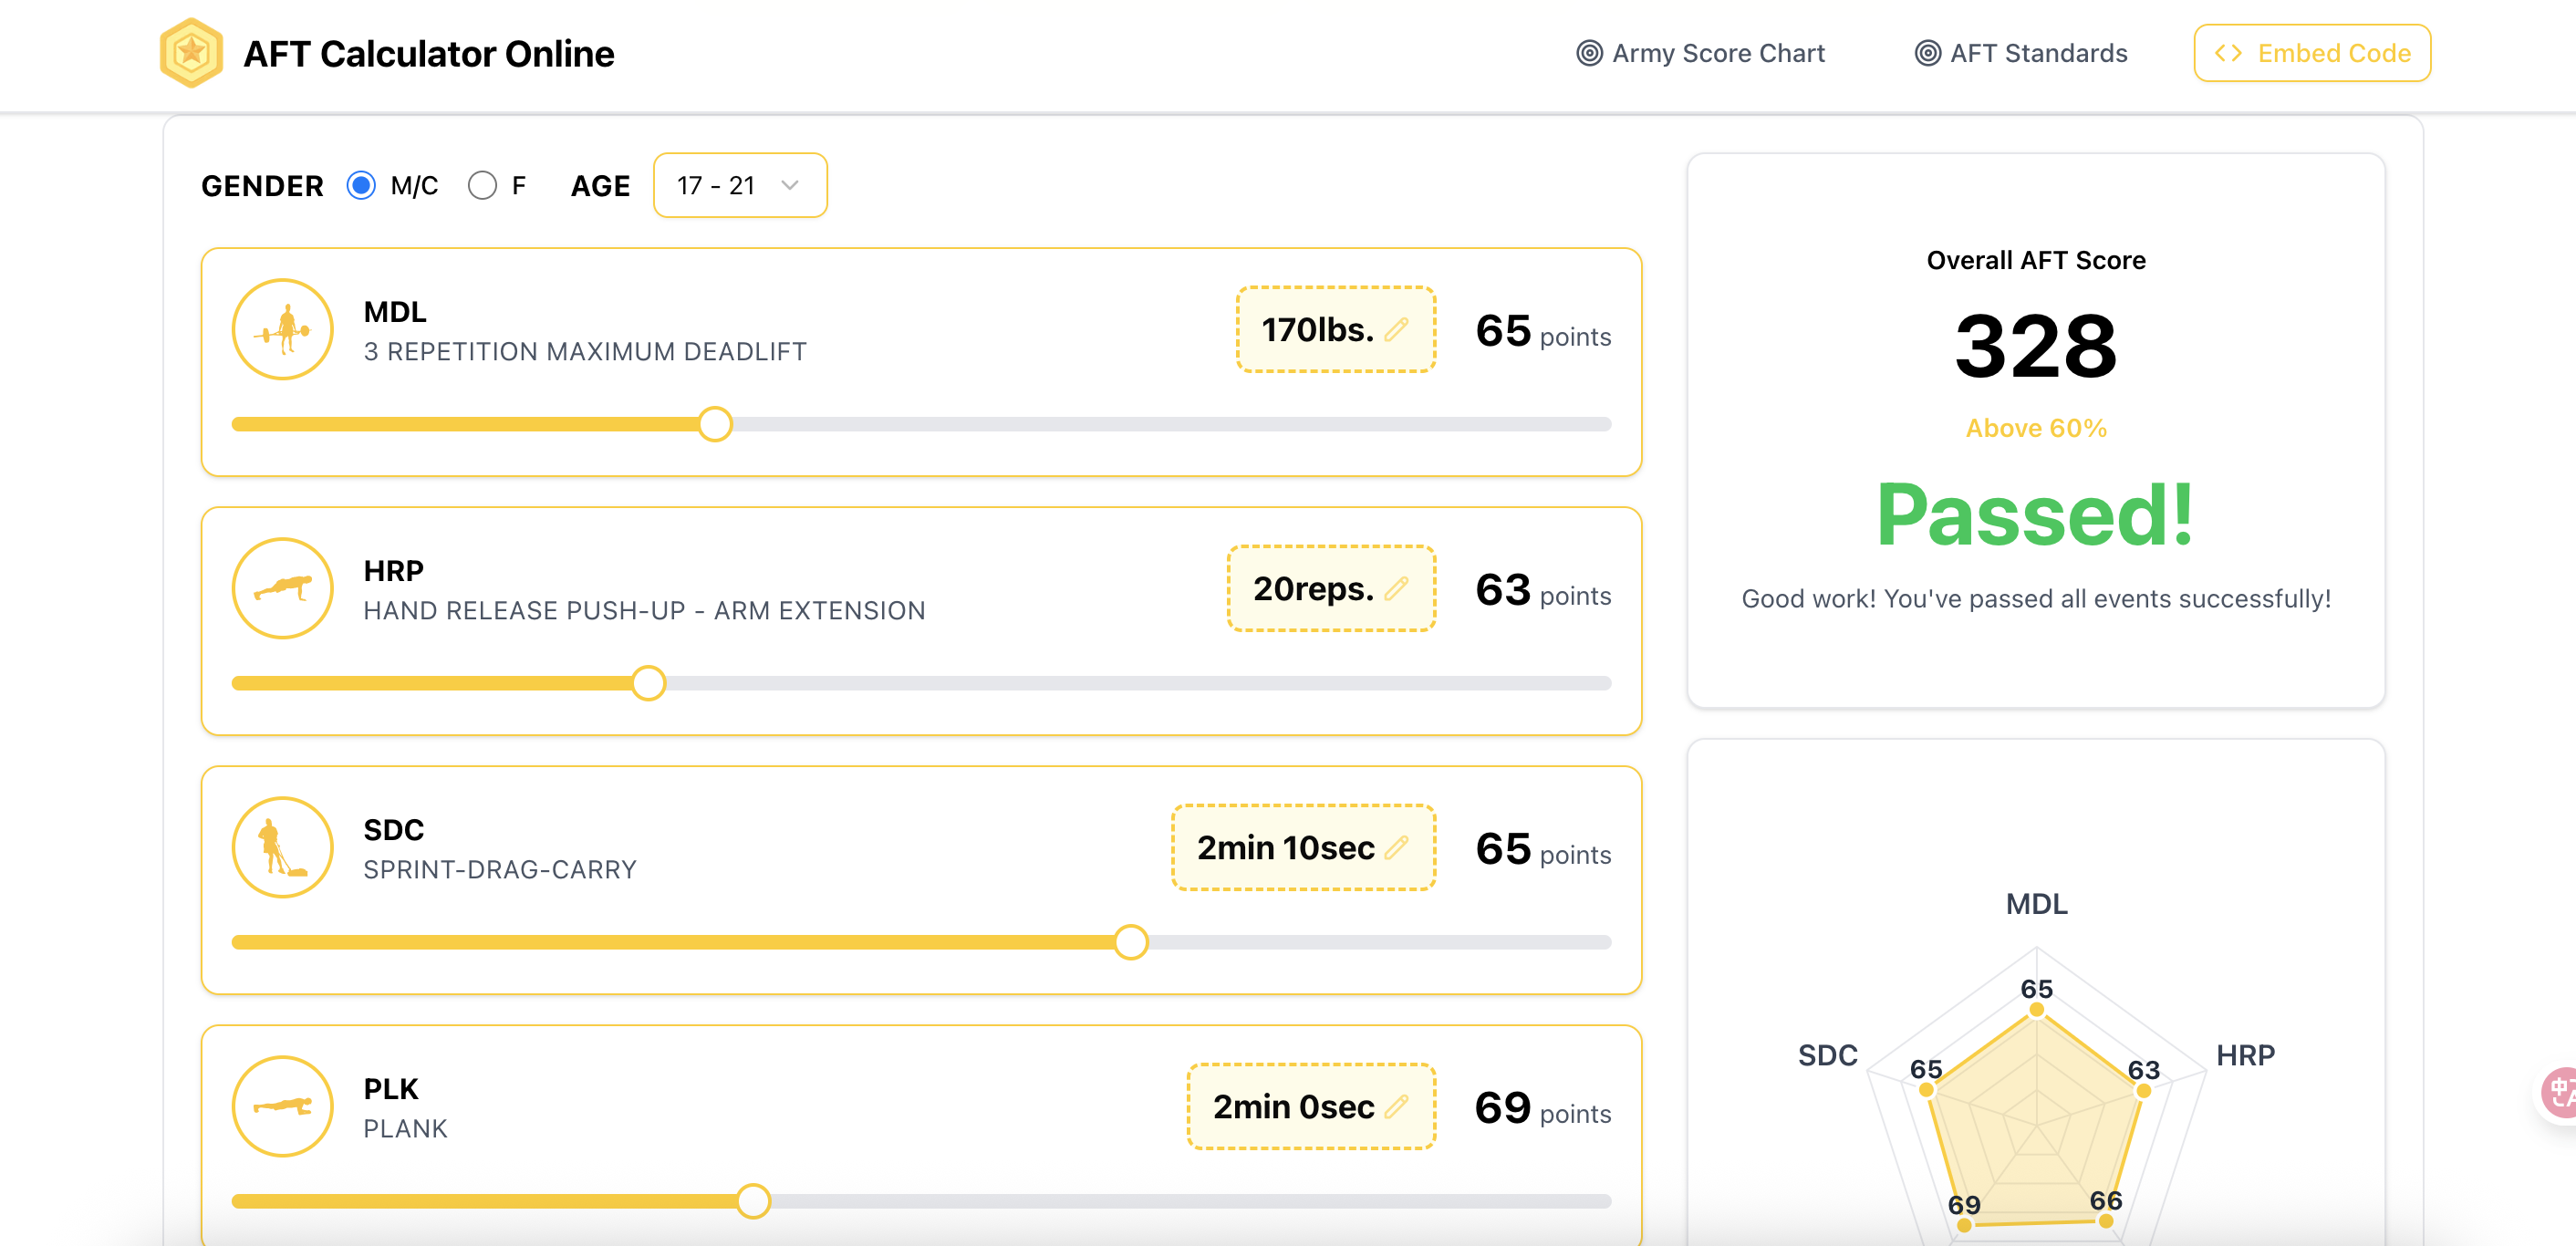Click the green Passed! result text

(x=2036, y=515)
